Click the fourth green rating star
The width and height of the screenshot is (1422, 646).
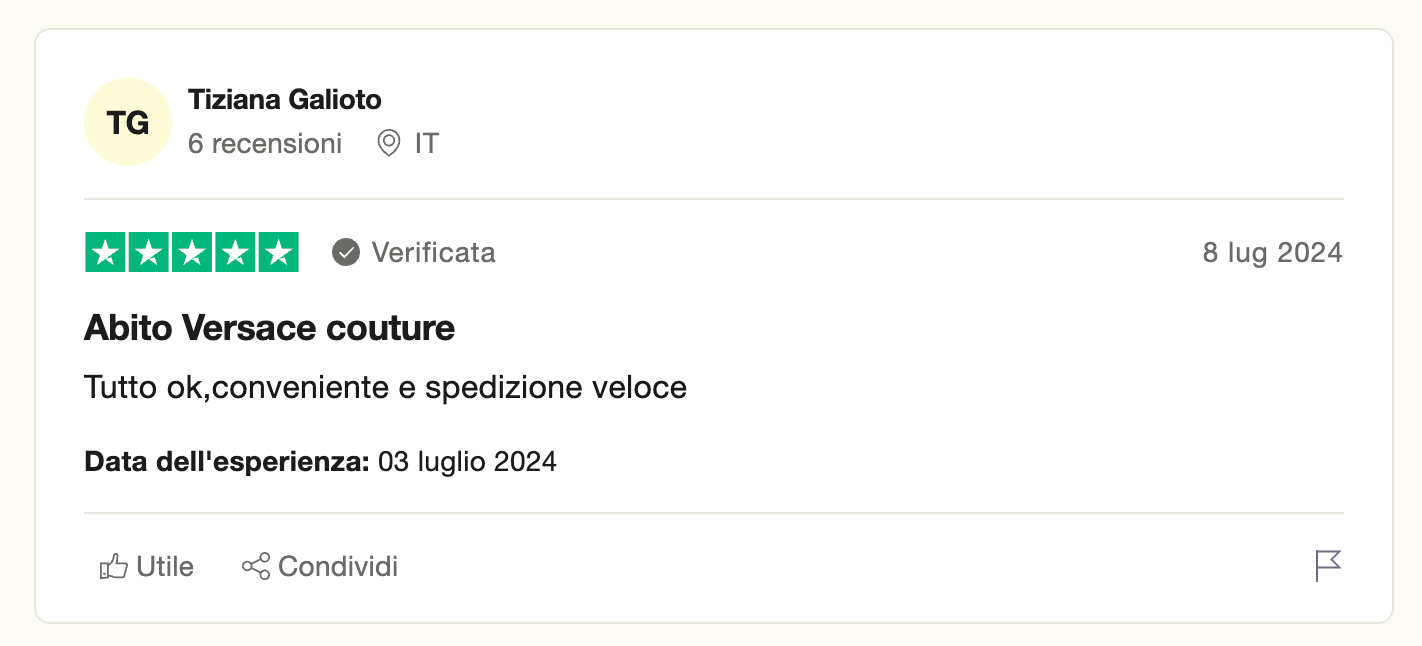tap(235, 253)
